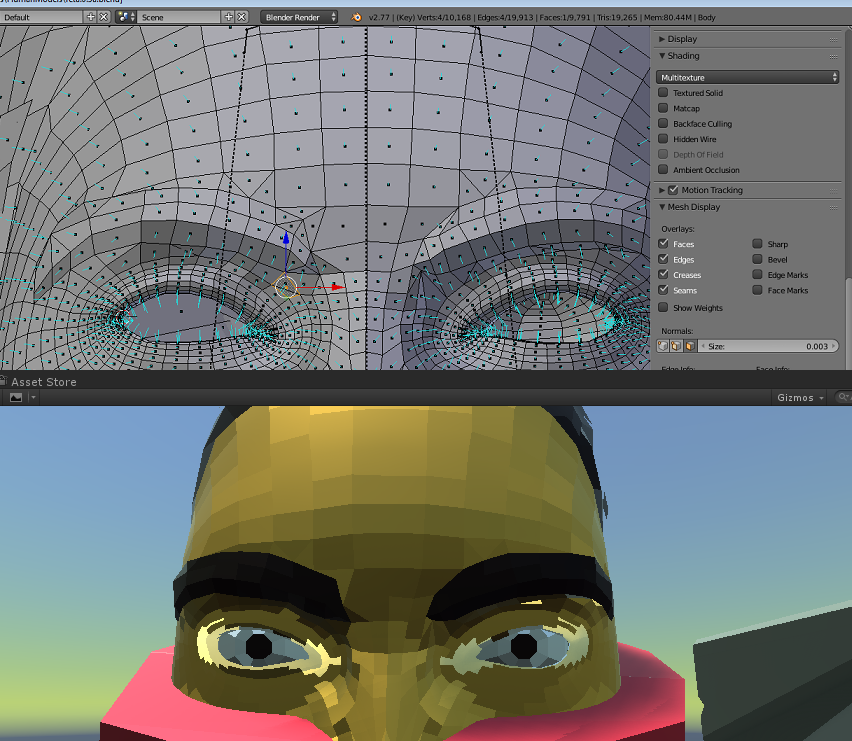Viewport: 852px width, 741px height.
Task: Enable Backface Culling shading option
Action: coord(662,123)
